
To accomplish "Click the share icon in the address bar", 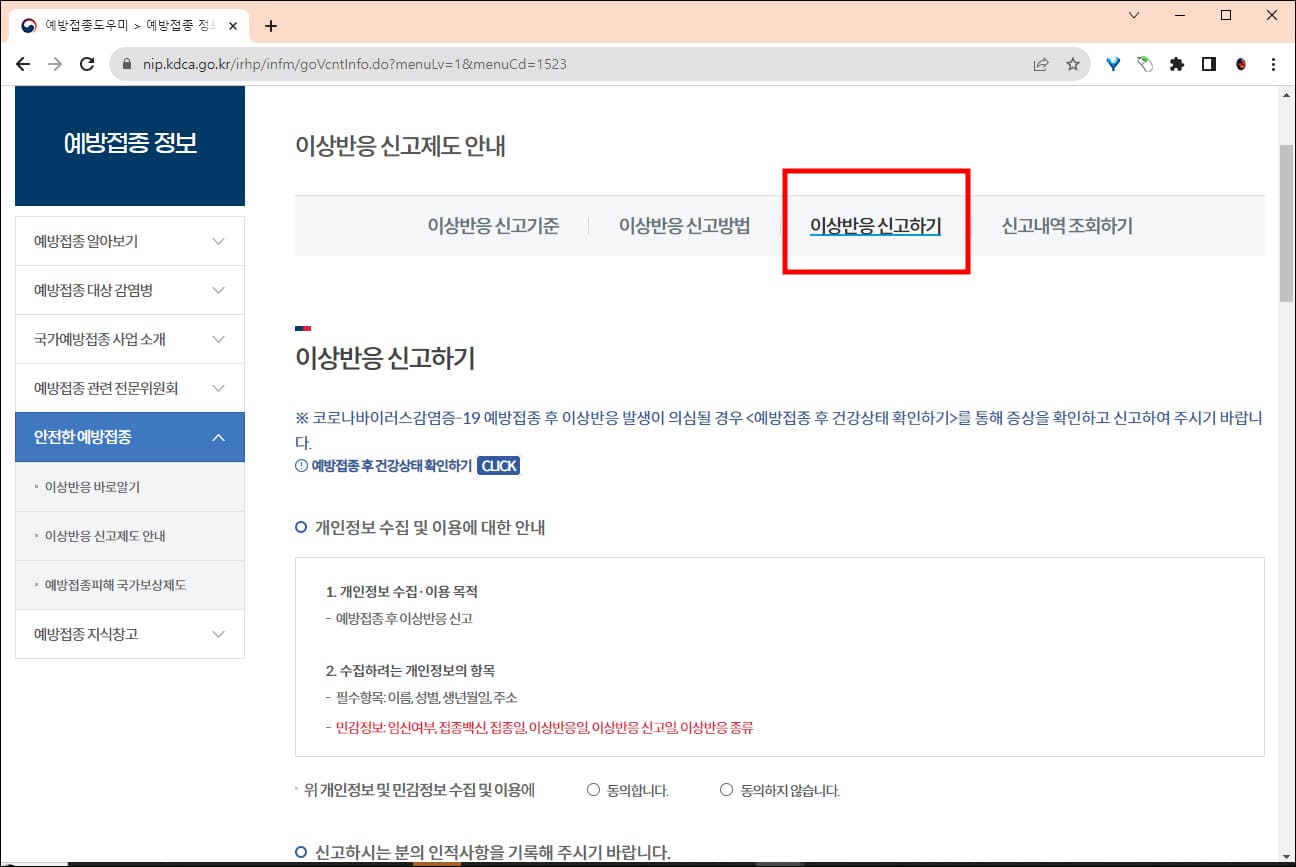I will [x=1040, y=63].
